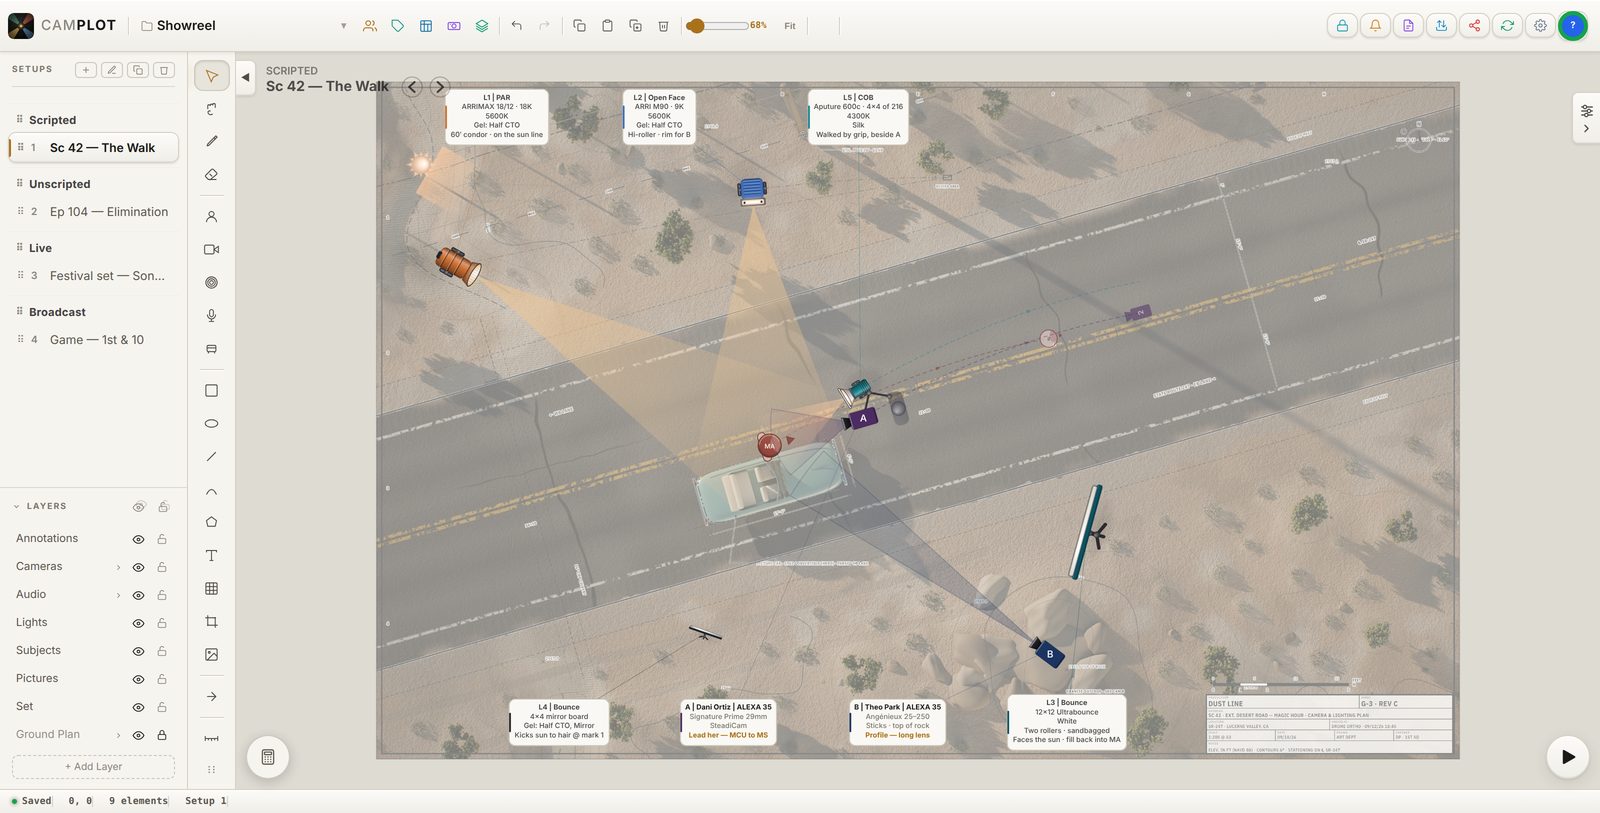Select the text tool
Image resolution: width=1600 pixels, height=813 pixels.
(x=211, y=556)
